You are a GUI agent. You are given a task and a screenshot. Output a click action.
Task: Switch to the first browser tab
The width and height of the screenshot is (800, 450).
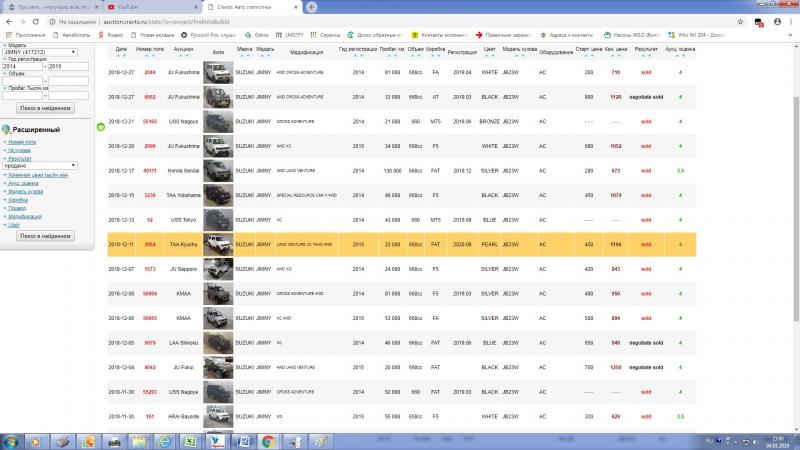(53, 8)
